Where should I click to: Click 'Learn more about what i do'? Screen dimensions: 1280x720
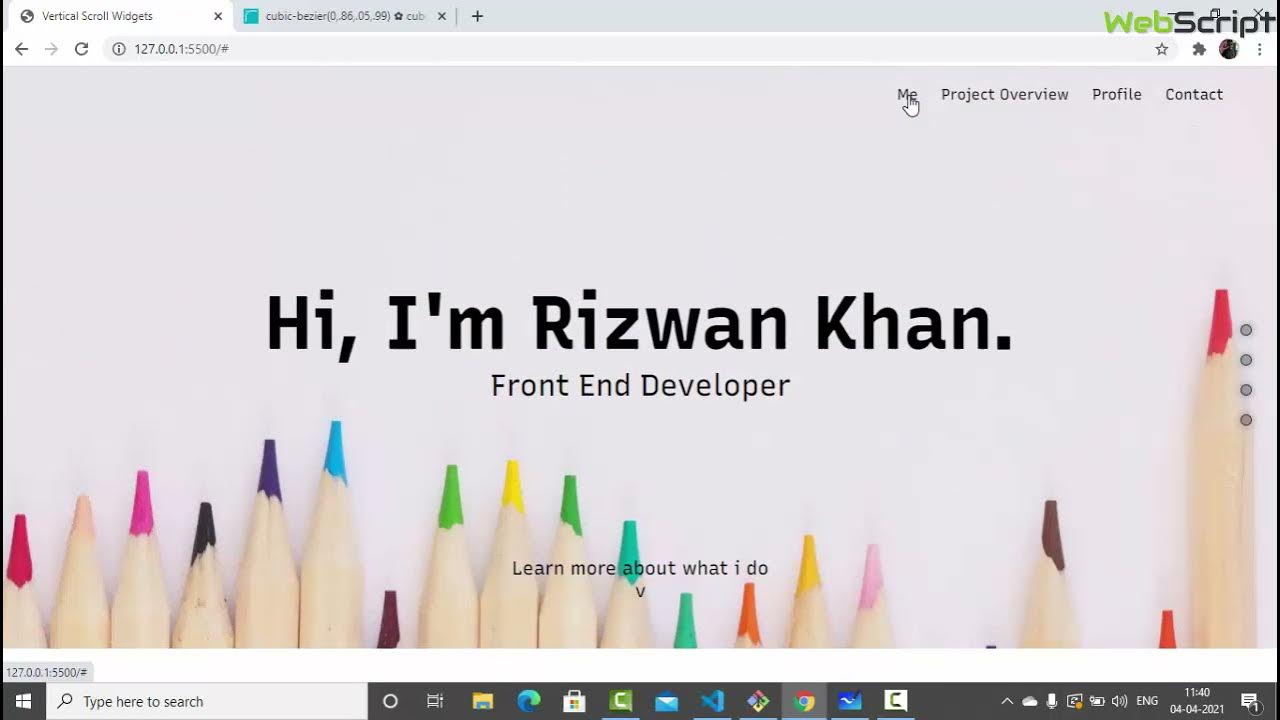click(x=640, y=568)
